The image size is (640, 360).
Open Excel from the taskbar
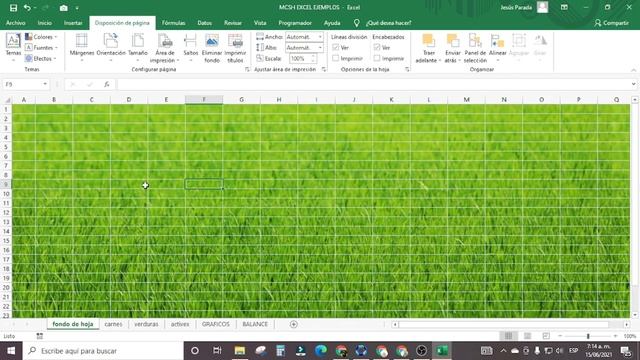point(442,351)
